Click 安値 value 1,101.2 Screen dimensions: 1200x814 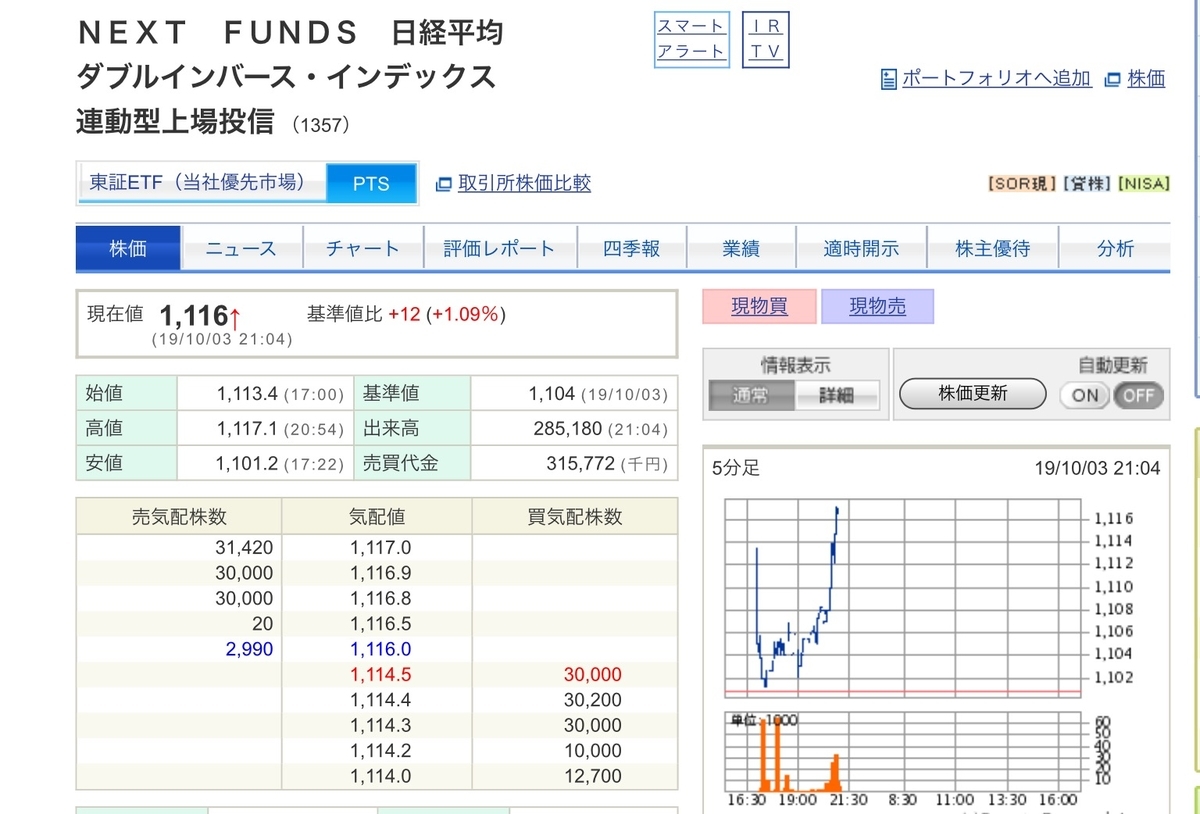247,464
